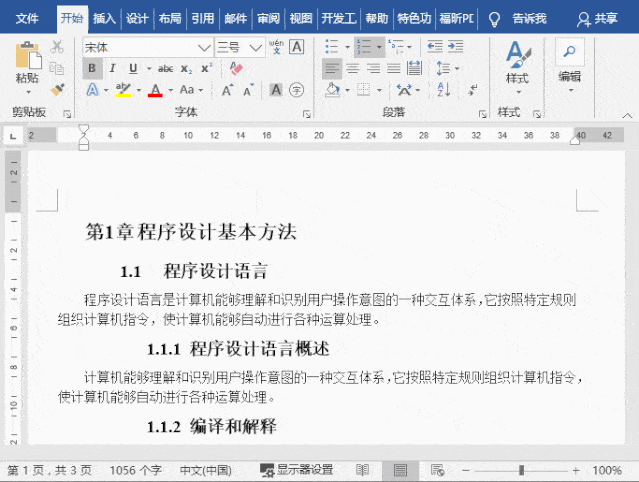639x482 pixels.
Task: Click the zoom slider handle
Action: 521,470
